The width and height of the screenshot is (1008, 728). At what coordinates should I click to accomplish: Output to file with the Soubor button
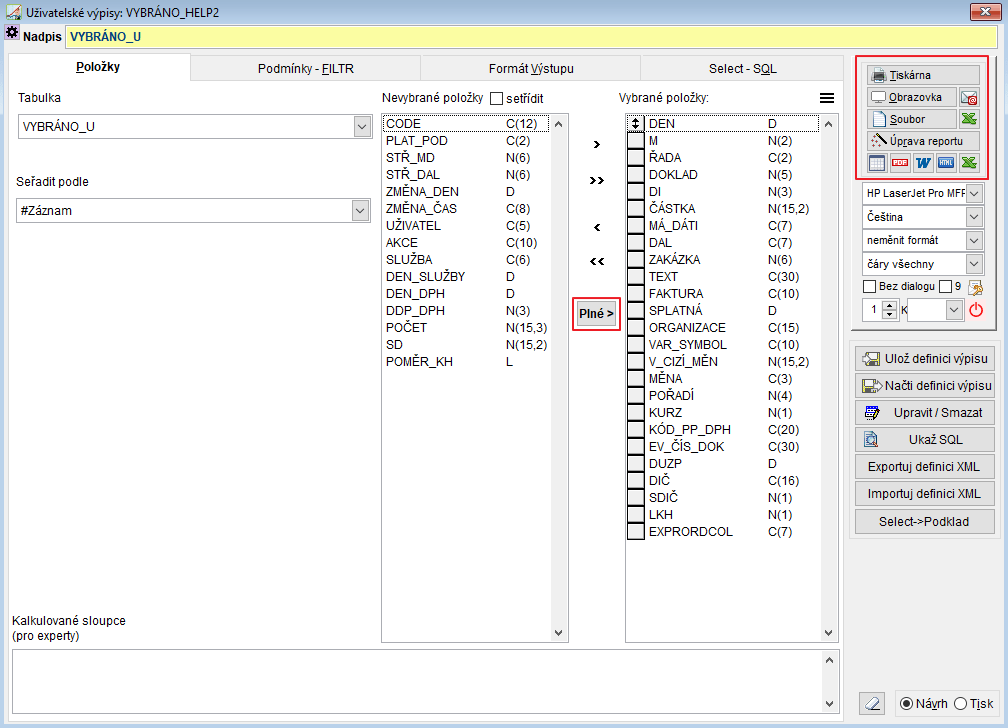[912, 119]
